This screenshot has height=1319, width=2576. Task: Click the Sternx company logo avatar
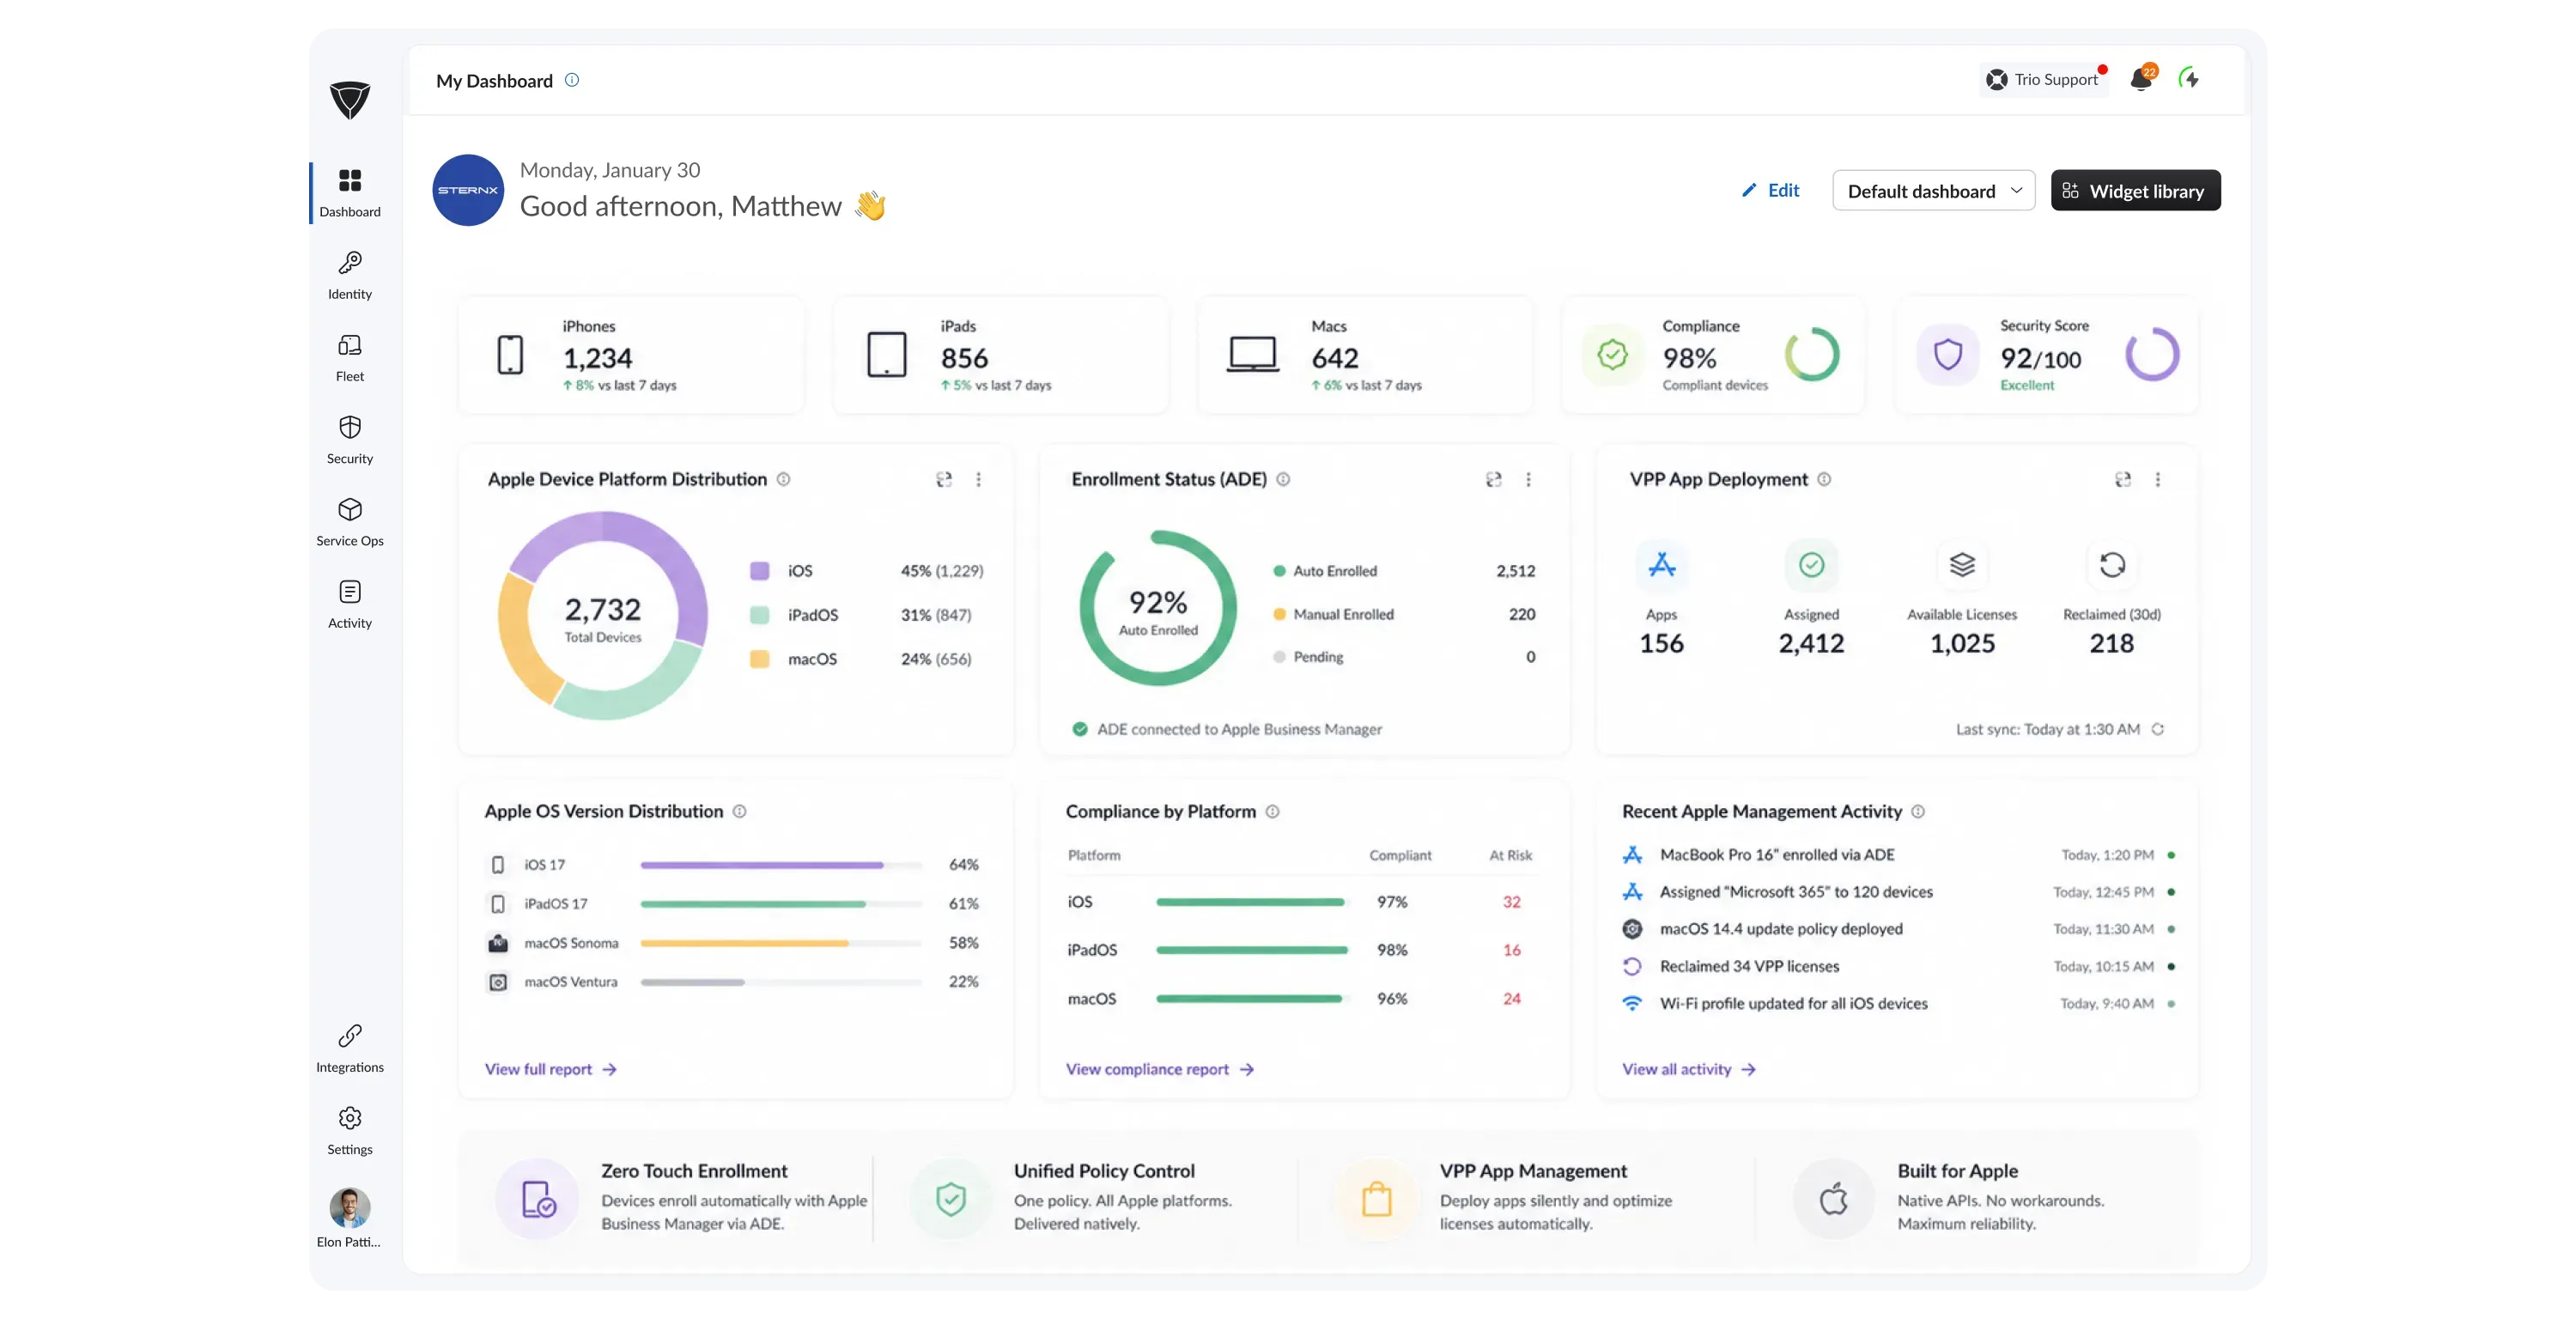tap(467, 190)
